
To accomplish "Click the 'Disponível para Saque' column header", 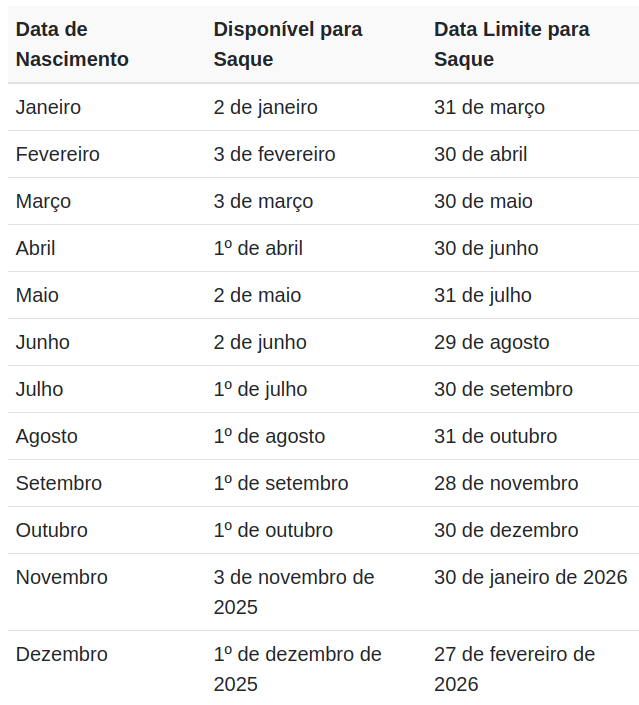I will tap(287, 44).
